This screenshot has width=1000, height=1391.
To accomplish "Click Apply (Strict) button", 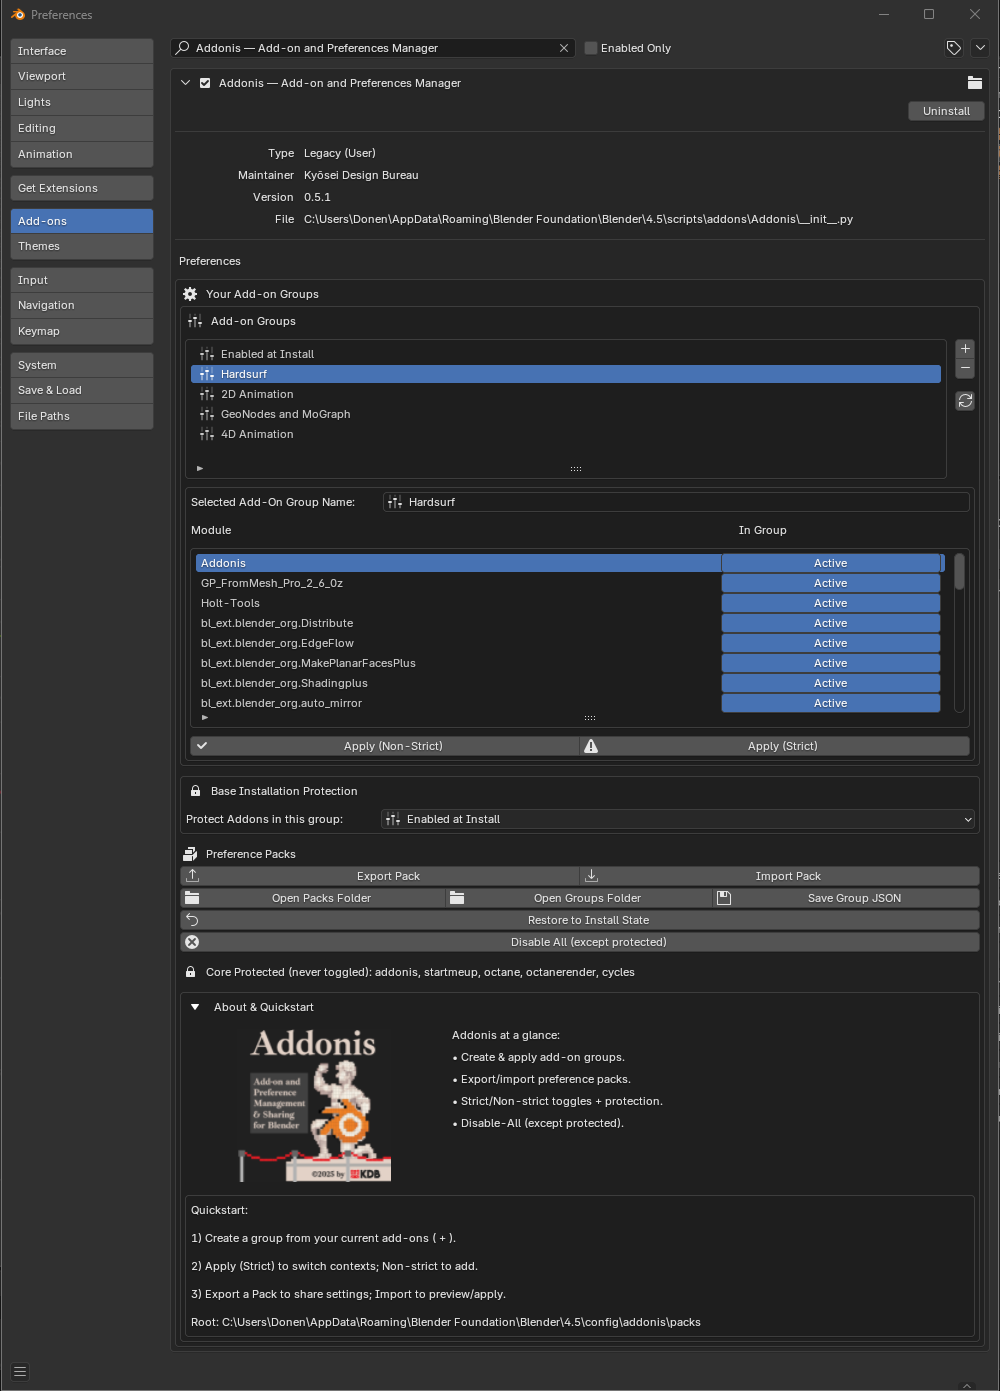I will [775, 746].
